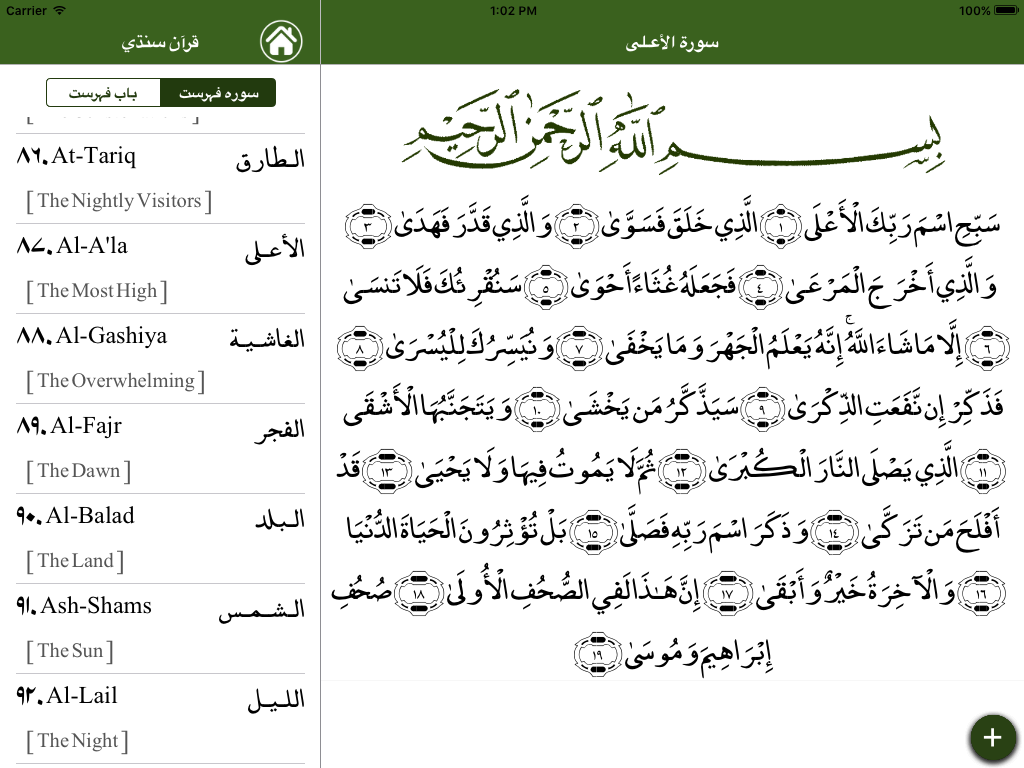Tap the translation [The Land]

tap(75, 562)
